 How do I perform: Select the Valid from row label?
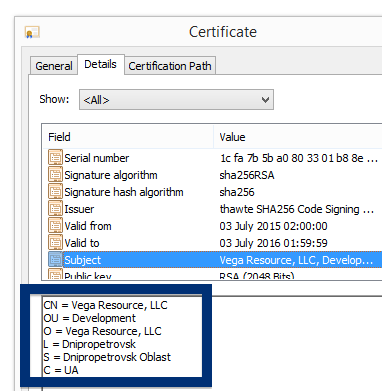[88, 226]
